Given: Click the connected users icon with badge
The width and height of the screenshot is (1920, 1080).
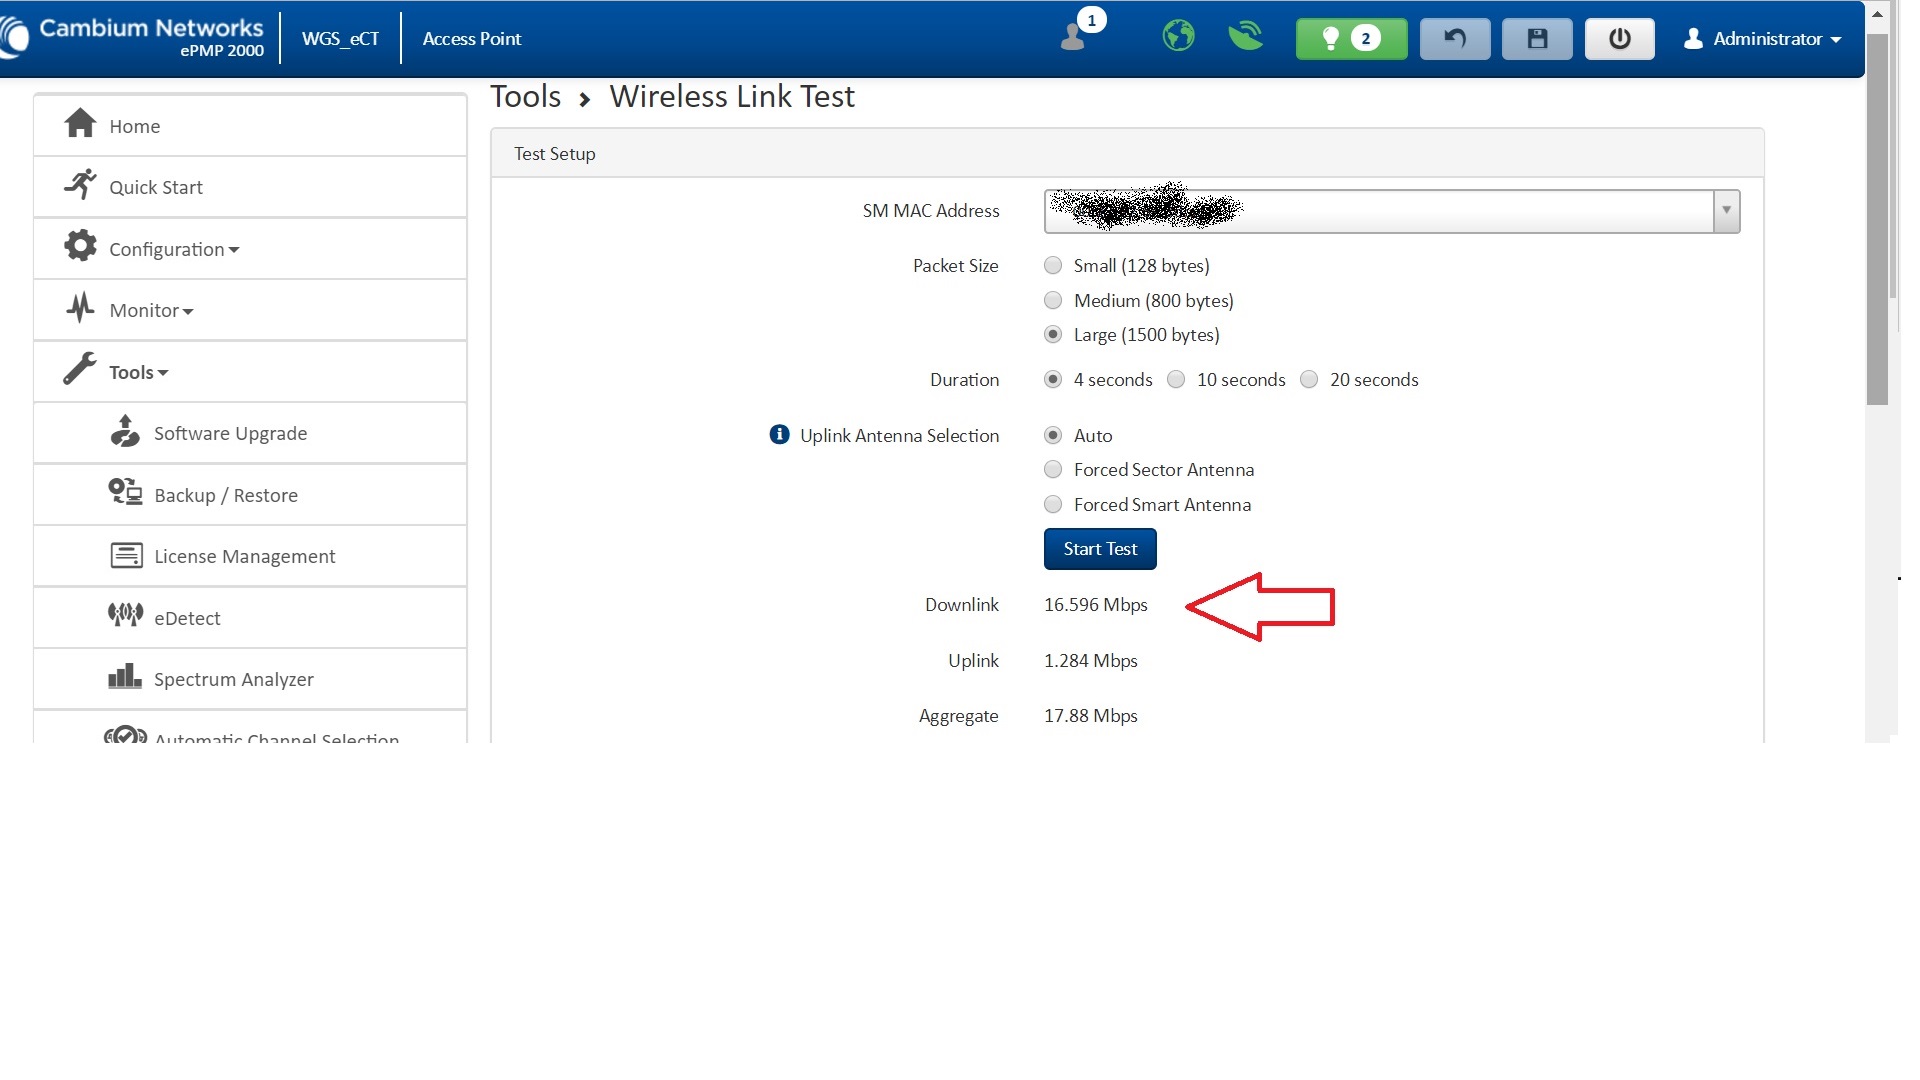Looking at the screenshot, I should coord(1074,37).
